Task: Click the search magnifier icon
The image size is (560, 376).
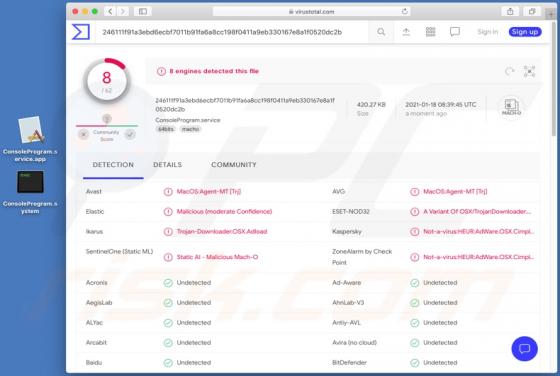Action: 381,32
